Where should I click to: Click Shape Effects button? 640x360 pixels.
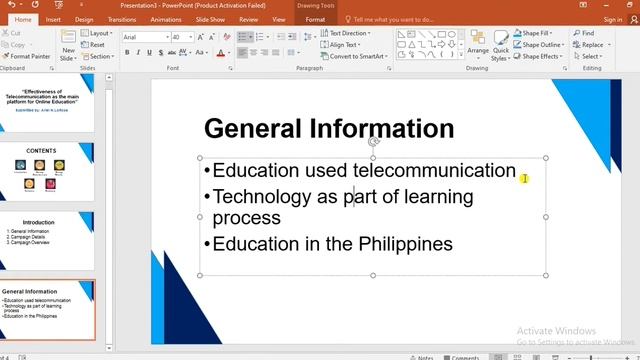pyautogui.click(x=538, y=56)
